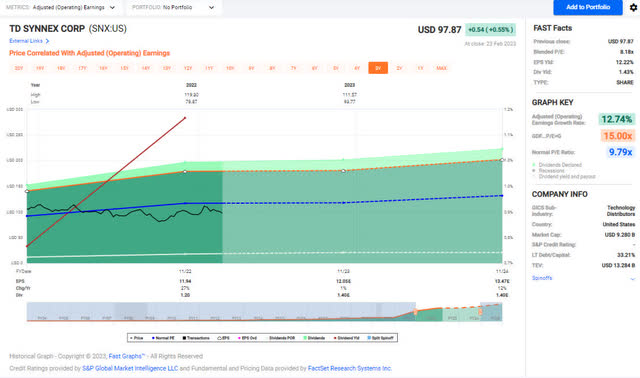The height and width of the screenshot is (378, 640).
Task: Select the 10Y time range tab
Action: [x=230, y=68]
